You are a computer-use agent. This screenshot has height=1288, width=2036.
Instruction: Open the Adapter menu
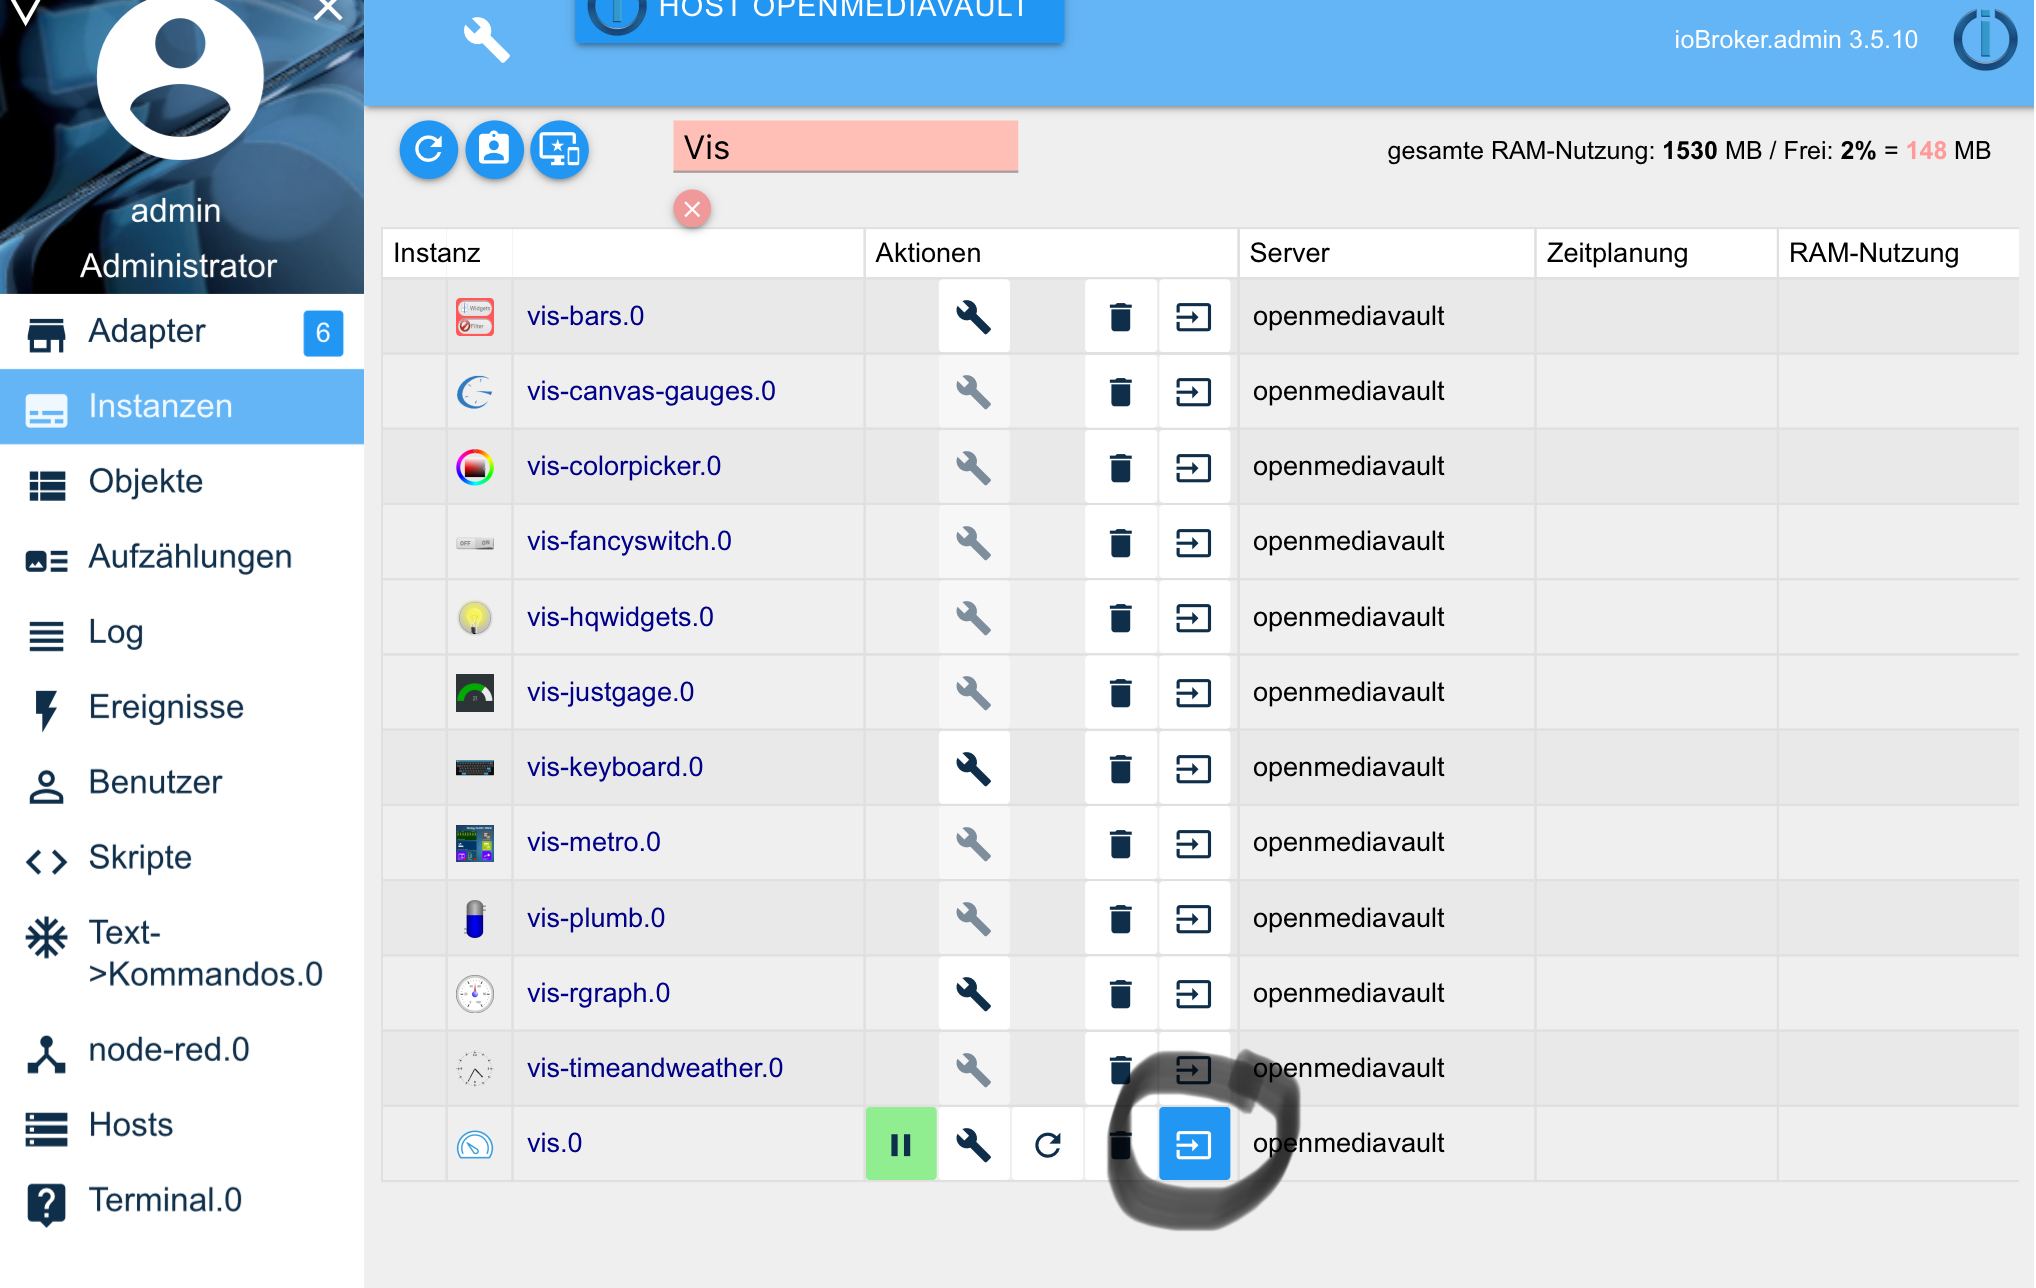point(147,332)
